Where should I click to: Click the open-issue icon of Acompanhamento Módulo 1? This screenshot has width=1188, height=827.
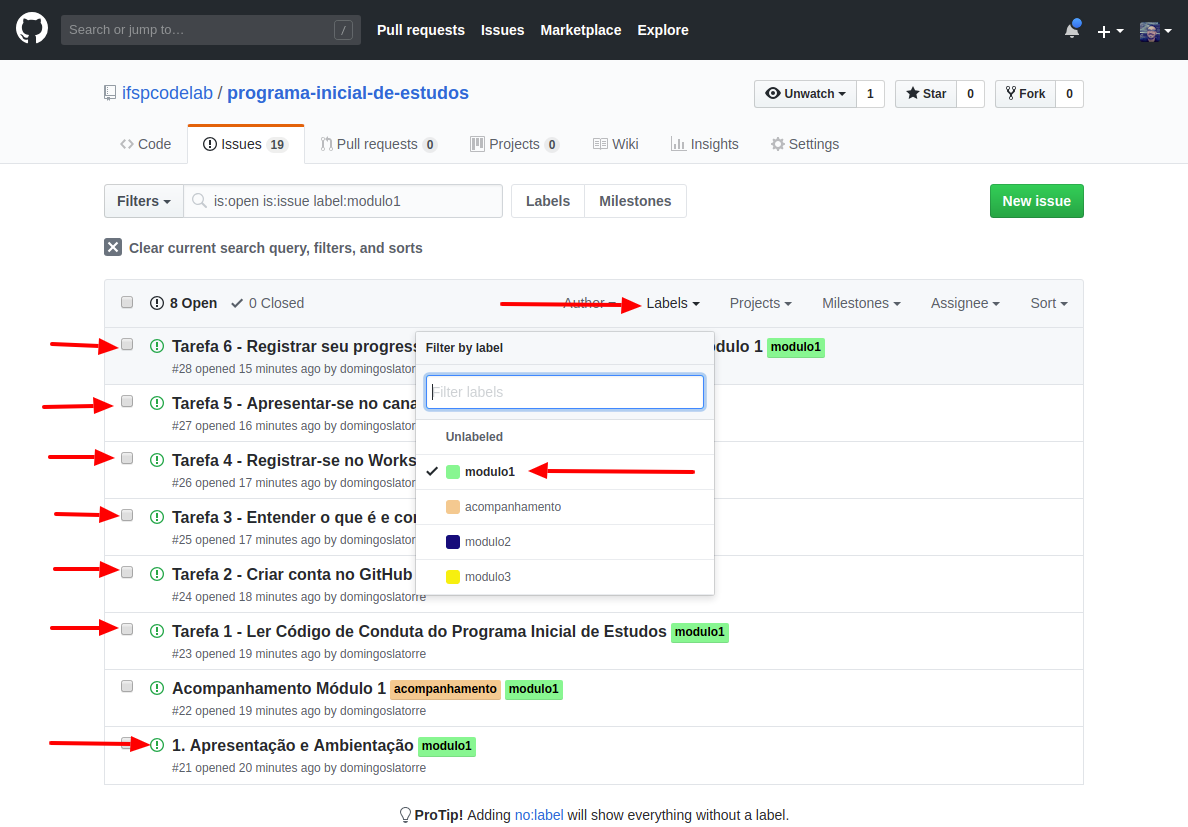(157, 688)
